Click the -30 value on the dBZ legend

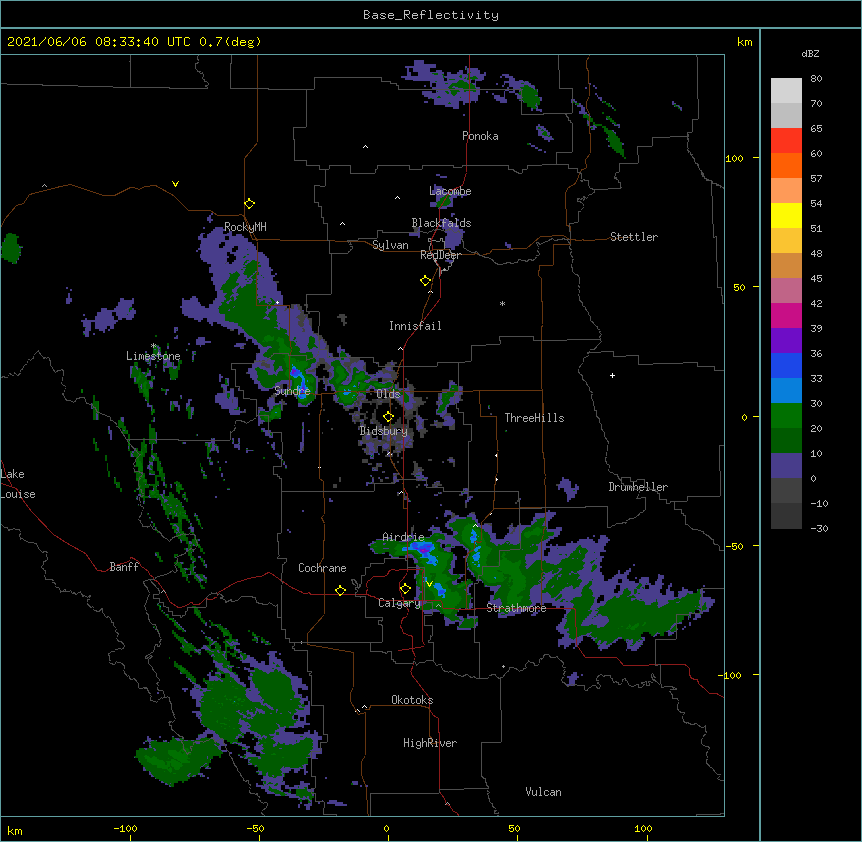(x=819, y=528)
